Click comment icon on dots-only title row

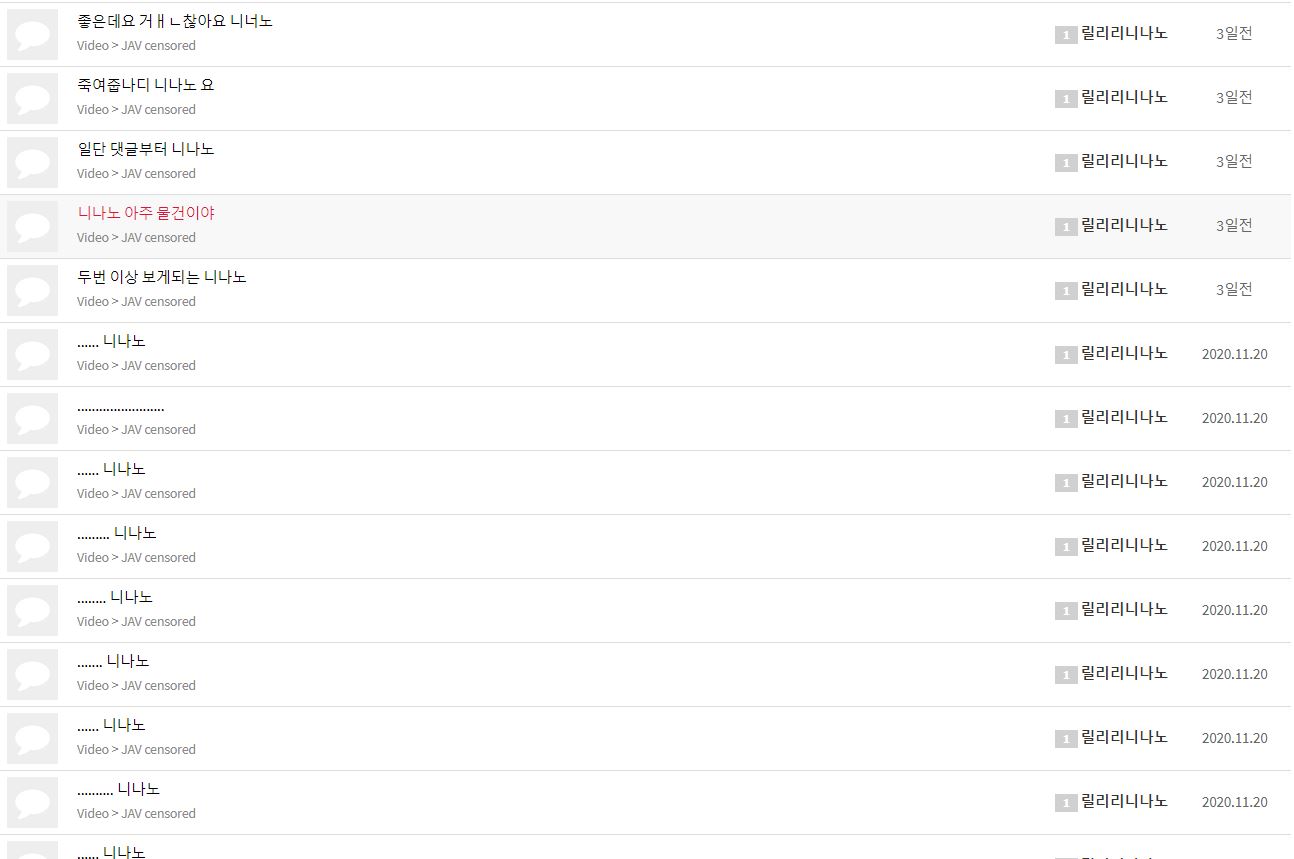[x=32, y=419]
